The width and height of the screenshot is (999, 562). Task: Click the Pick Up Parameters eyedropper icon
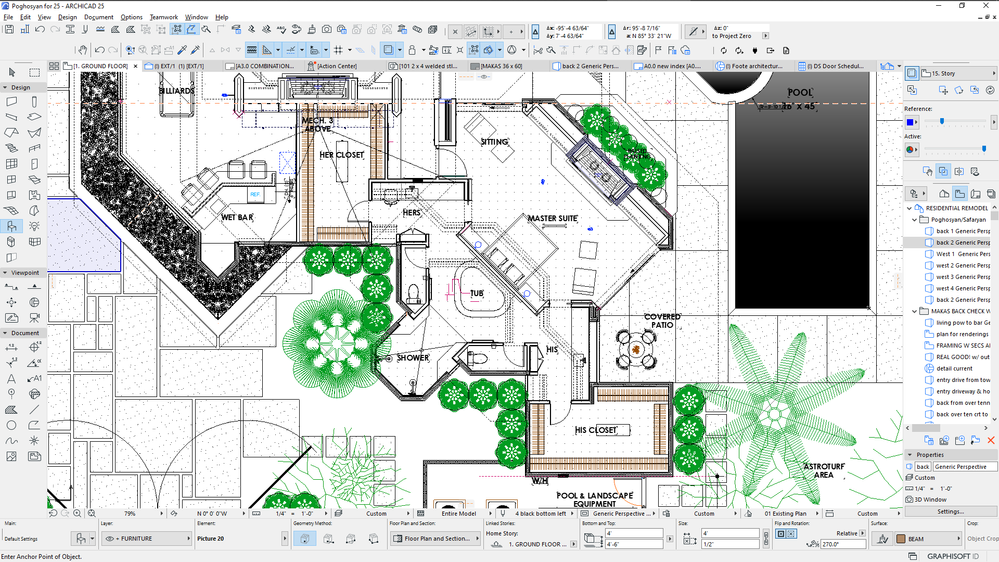coord(182,50)
